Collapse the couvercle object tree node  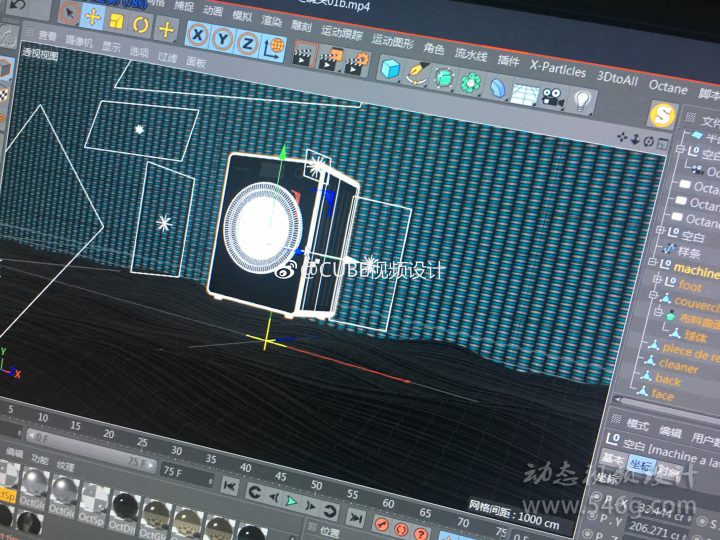coord(652,295)
